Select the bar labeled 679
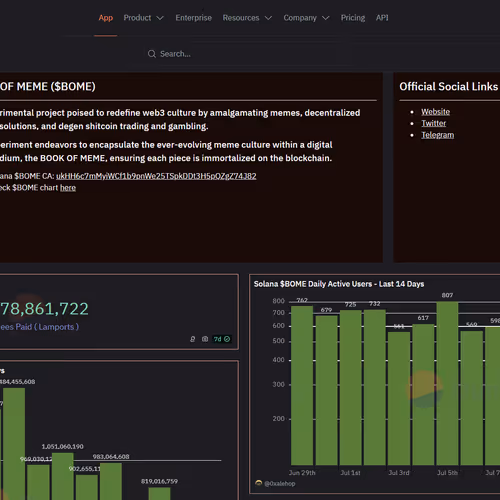The image size is (500, 500). click(326, 390)
